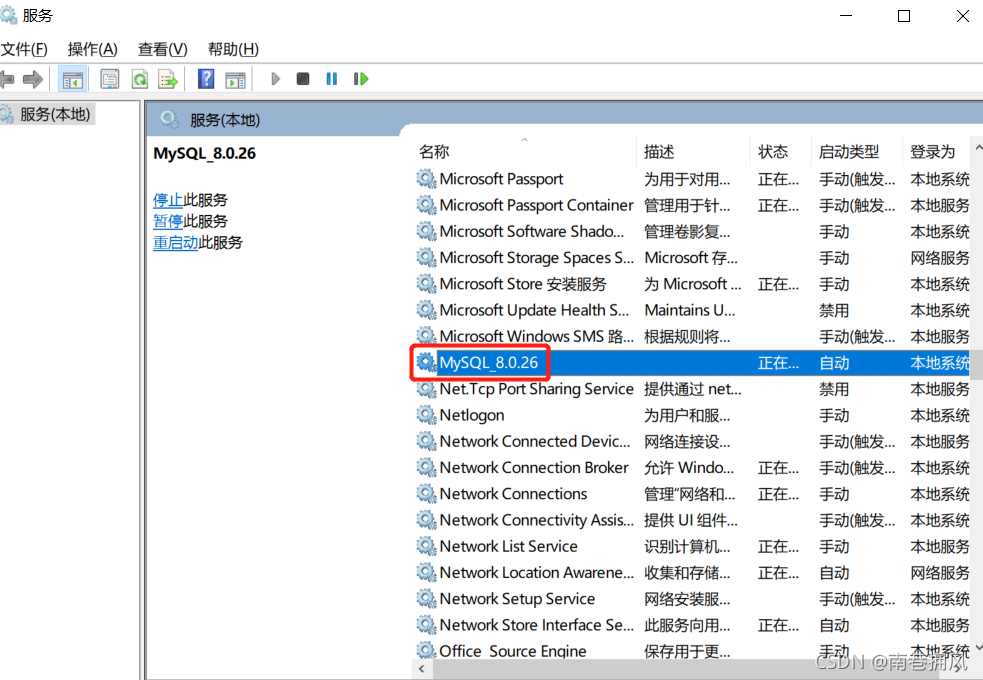Viewport: 983px width, 680px height.
Task: Click 禁用 startup type of Net.Tcp row
Action: (x=834, y=389)
